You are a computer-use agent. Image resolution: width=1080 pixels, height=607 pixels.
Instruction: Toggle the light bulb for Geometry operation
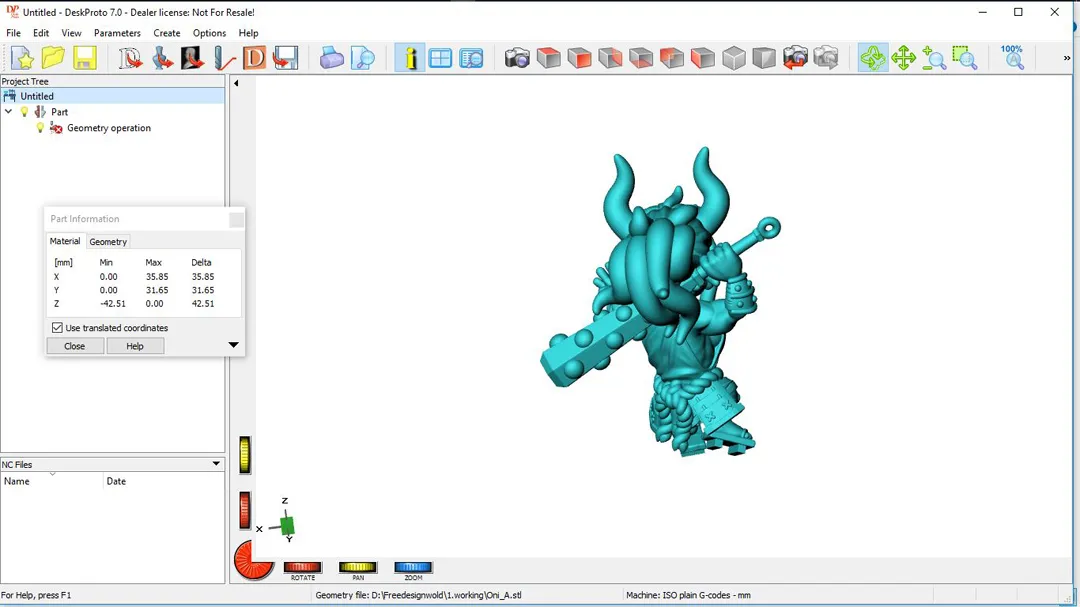point(40,127)
